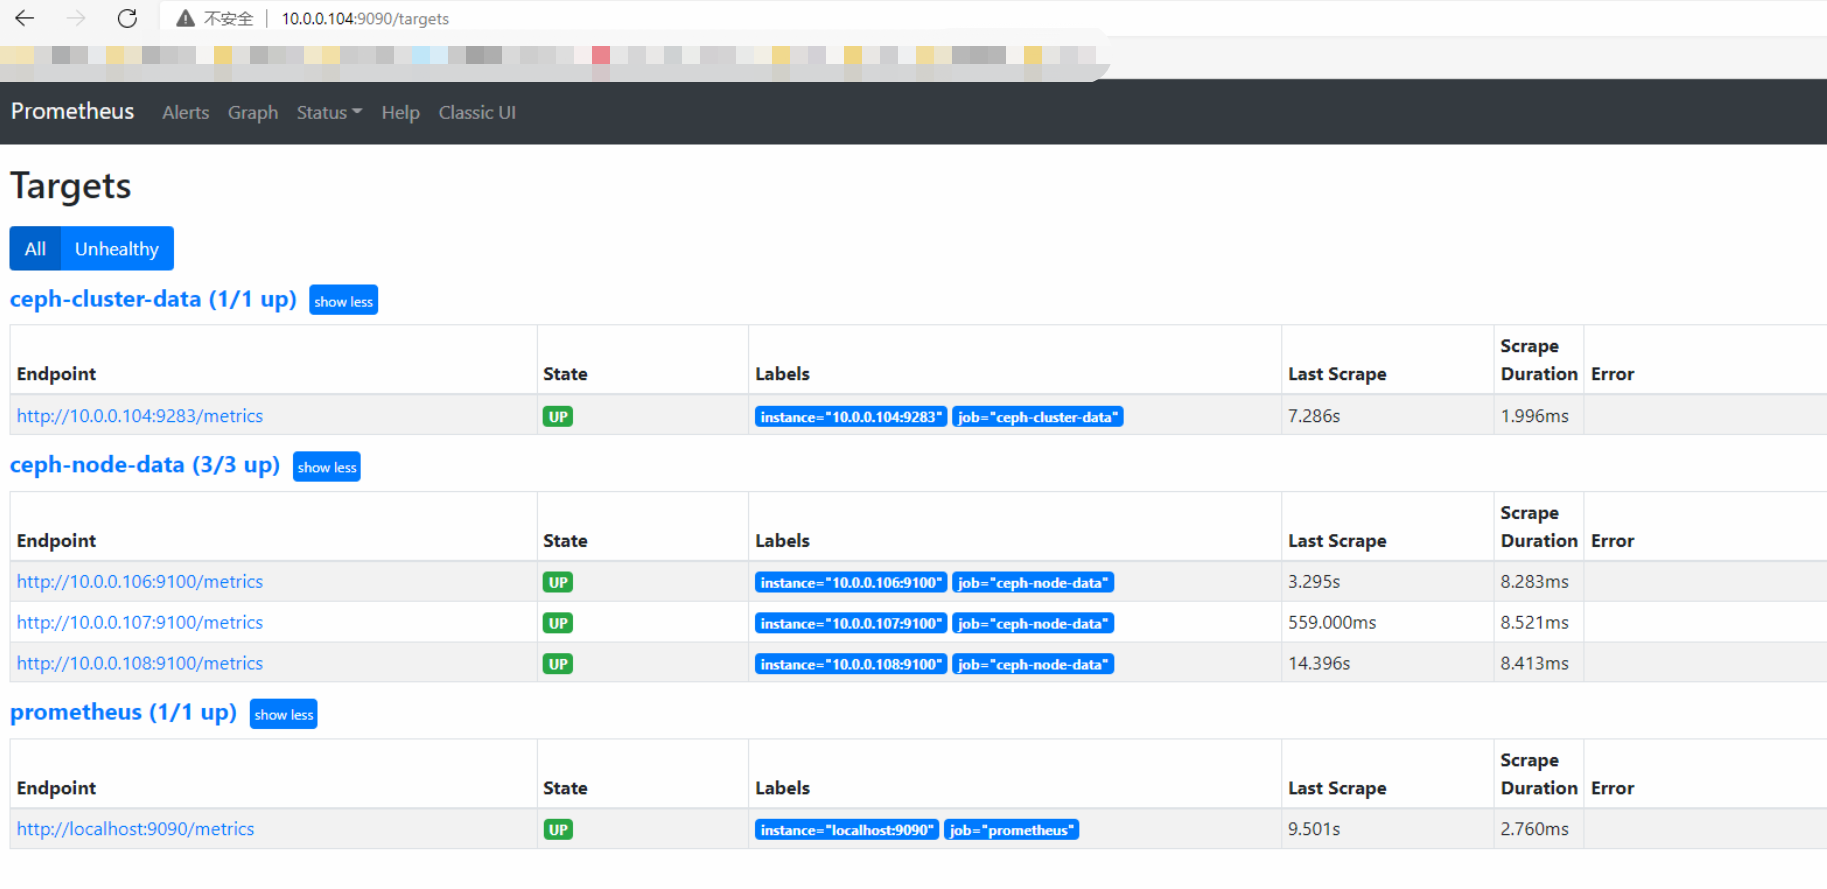This screenshot has height=889, width=1827.
Task: Open endpoint http://10.0.0.104:9283/metrics
Action: coord(140,415)
